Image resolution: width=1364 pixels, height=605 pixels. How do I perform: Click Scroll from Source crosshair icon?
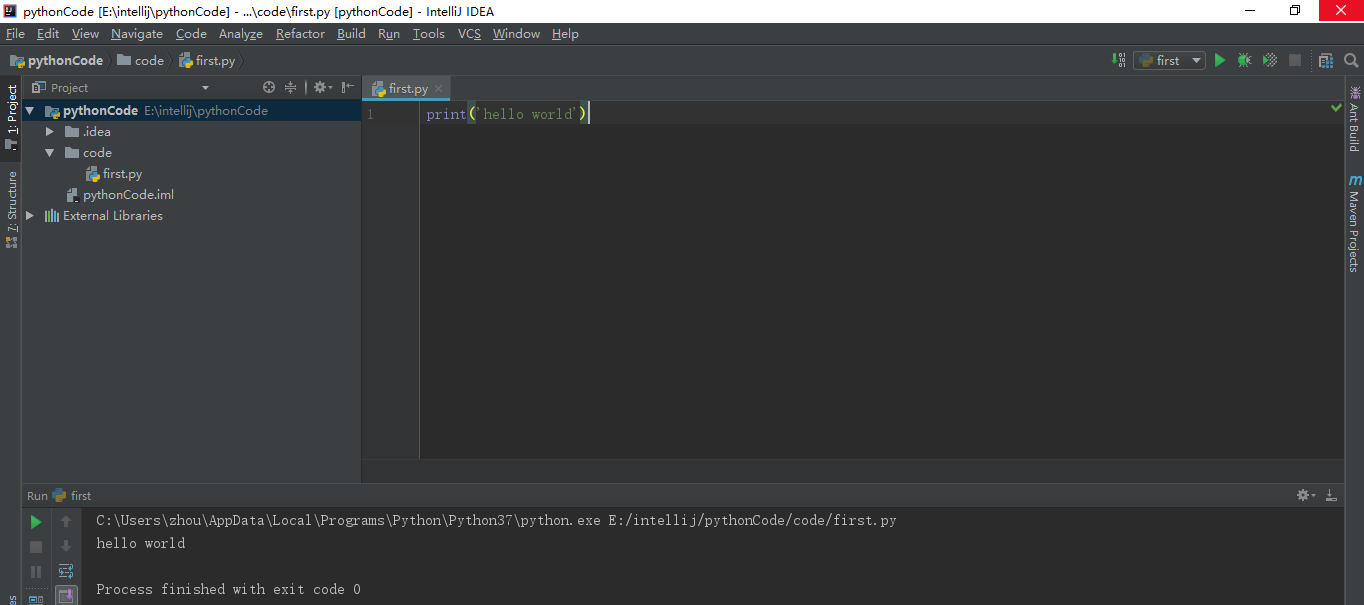coord(268,87)
